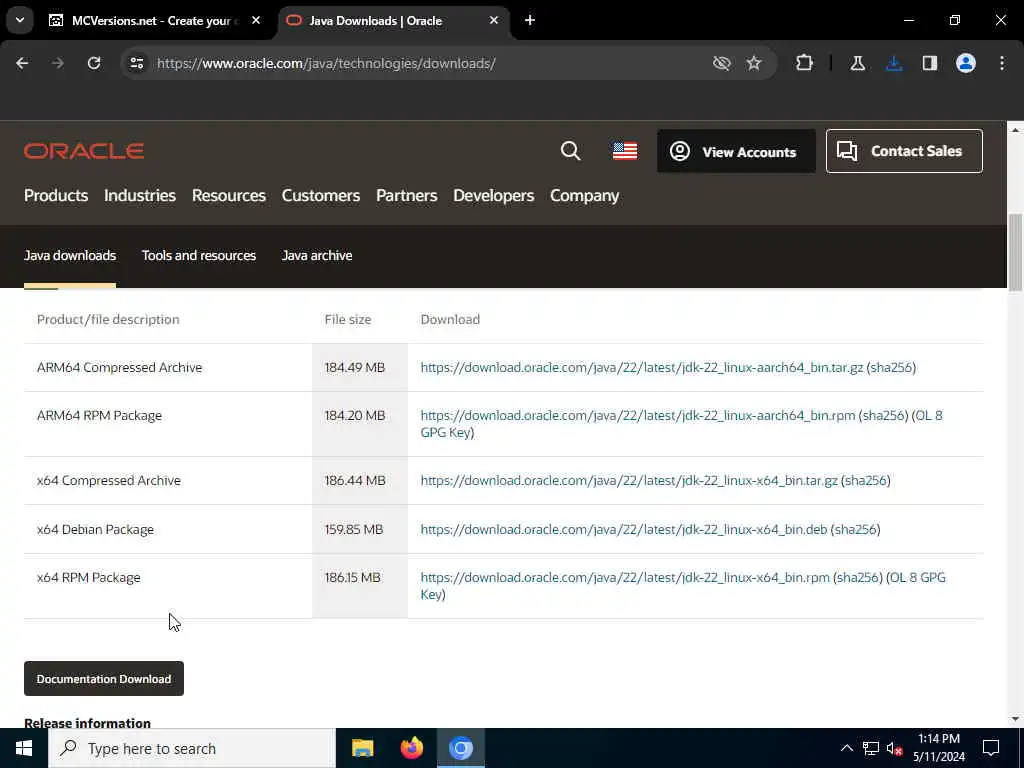This screenshot has width=1024, height=768.
Task: Show hidden system tray icons
Action: coord(846,748)
